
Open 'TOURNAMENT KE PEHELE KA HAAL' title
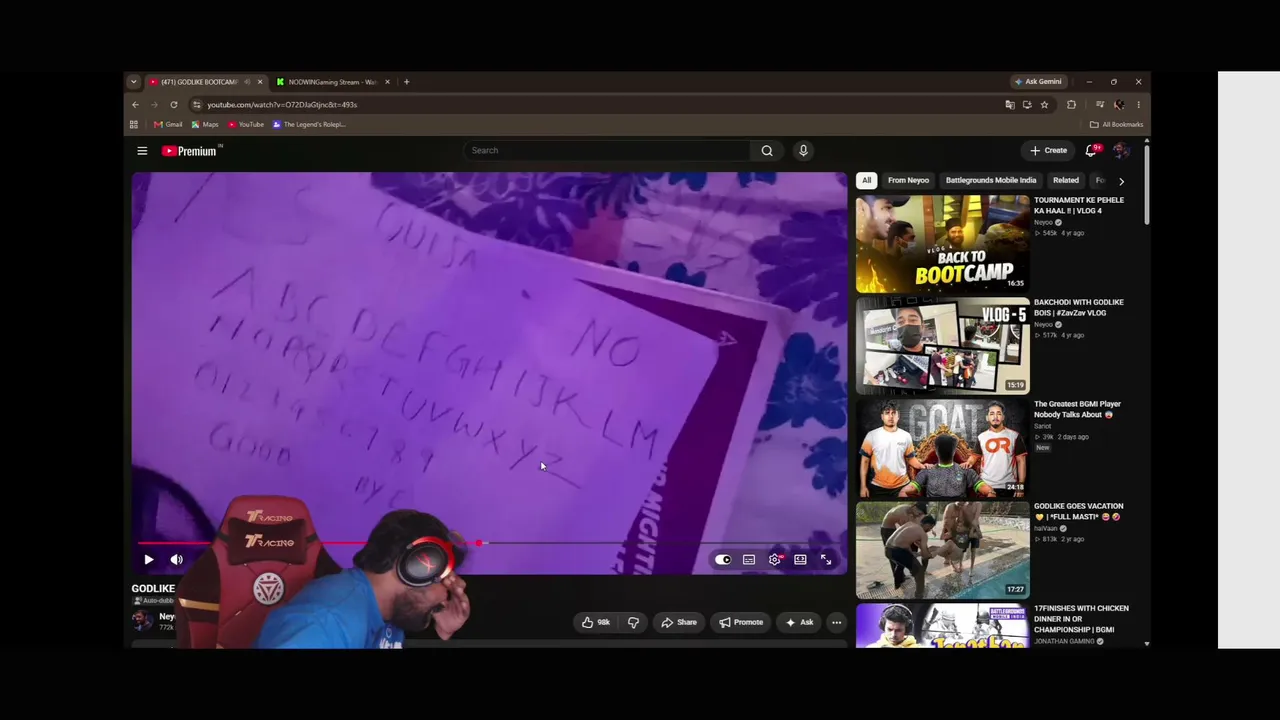(x=1079, y=205)
